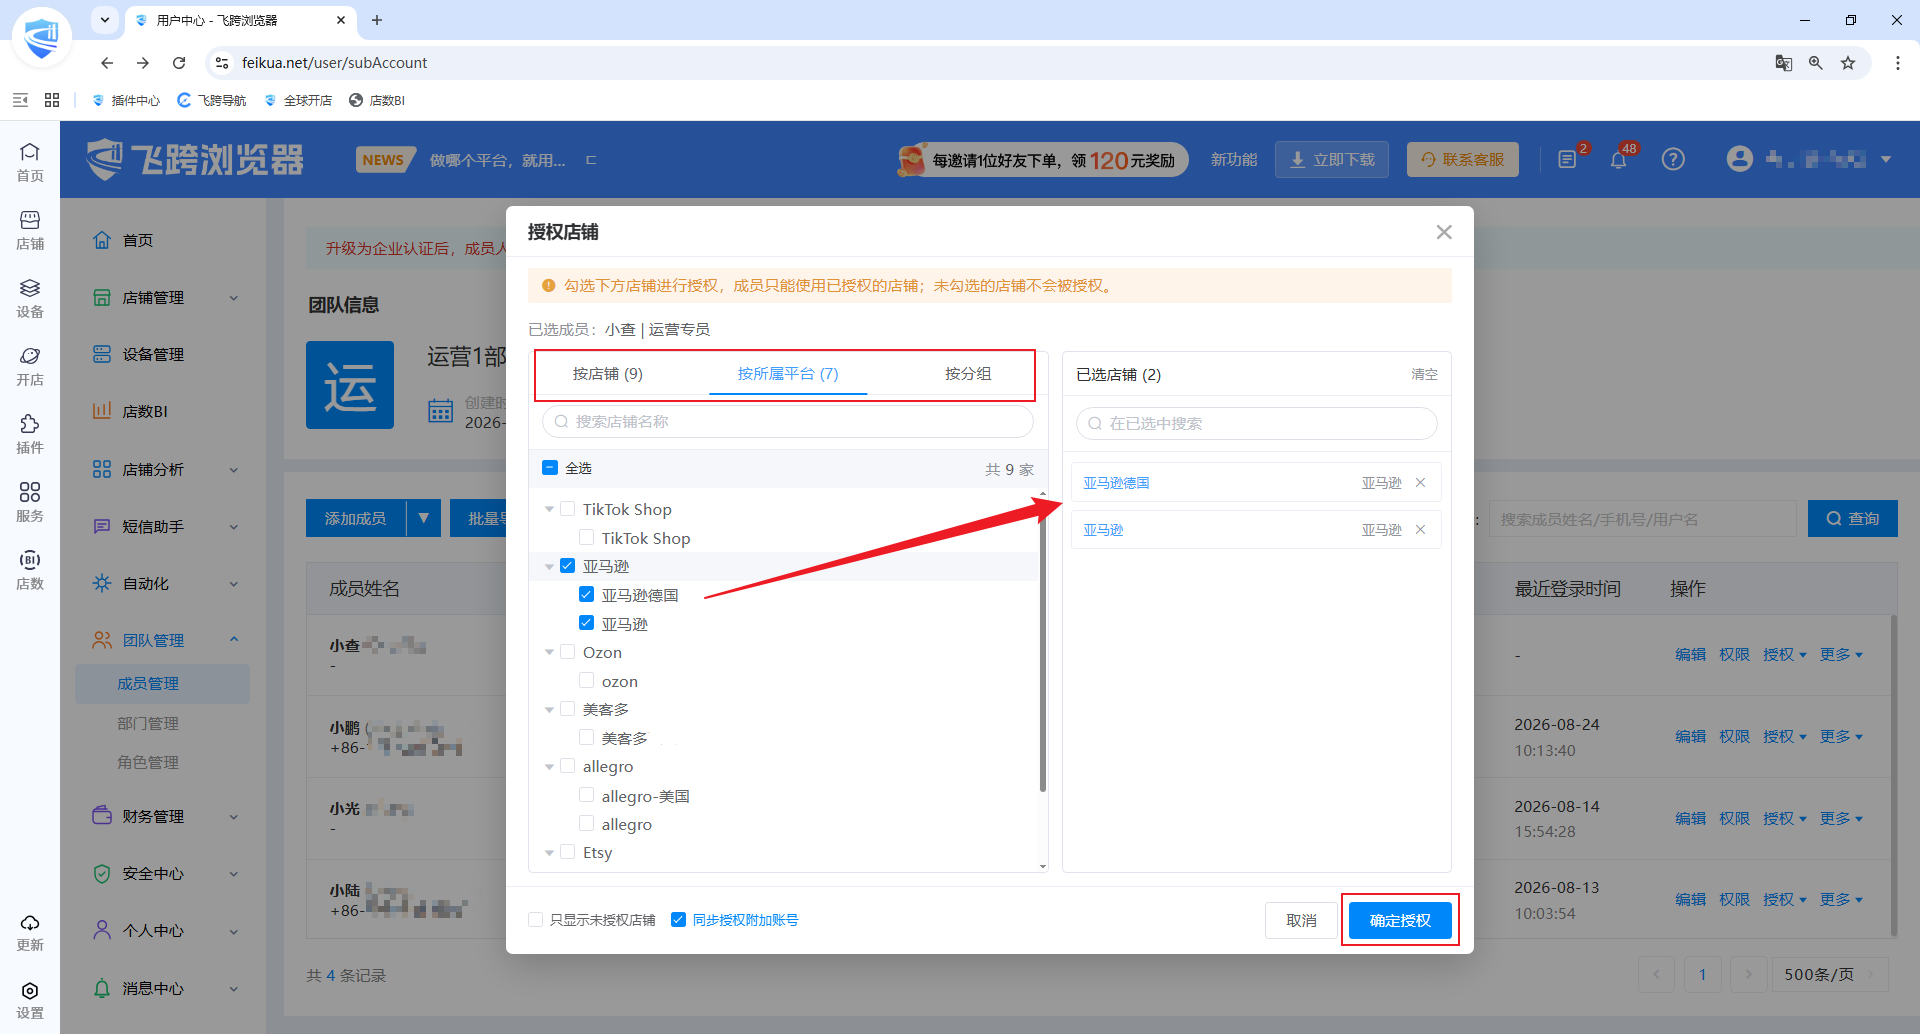Open the 设备 icon in the left rail

point(30,298)
